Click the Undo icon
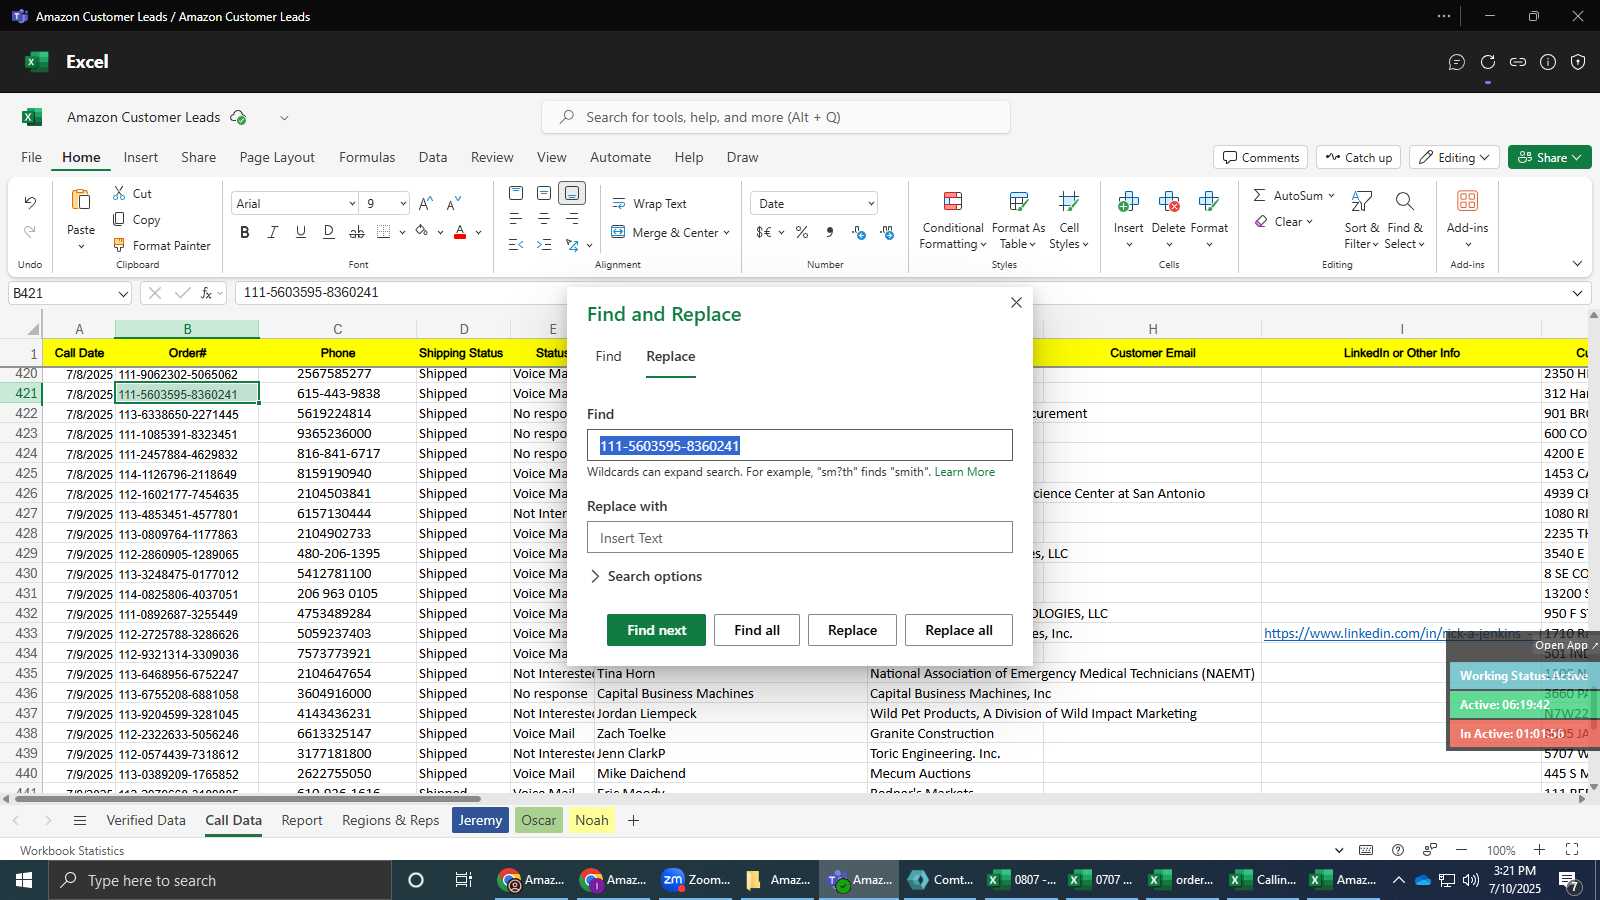This screenshot has height=900, width=1600. click(x=30, y=203)
